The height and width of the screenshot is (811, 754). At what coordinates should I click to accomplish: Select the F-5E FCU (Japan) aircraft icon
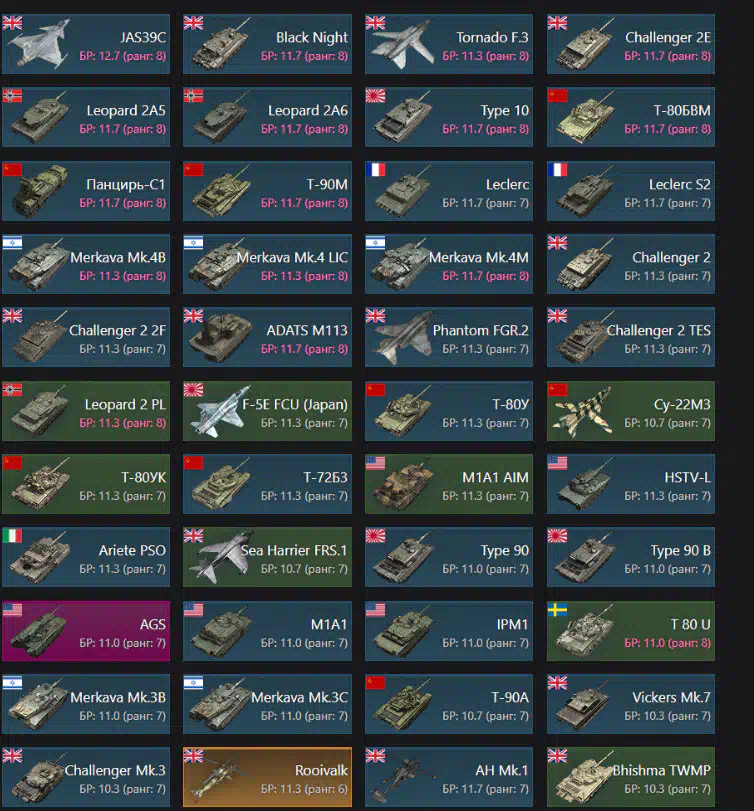220,411
